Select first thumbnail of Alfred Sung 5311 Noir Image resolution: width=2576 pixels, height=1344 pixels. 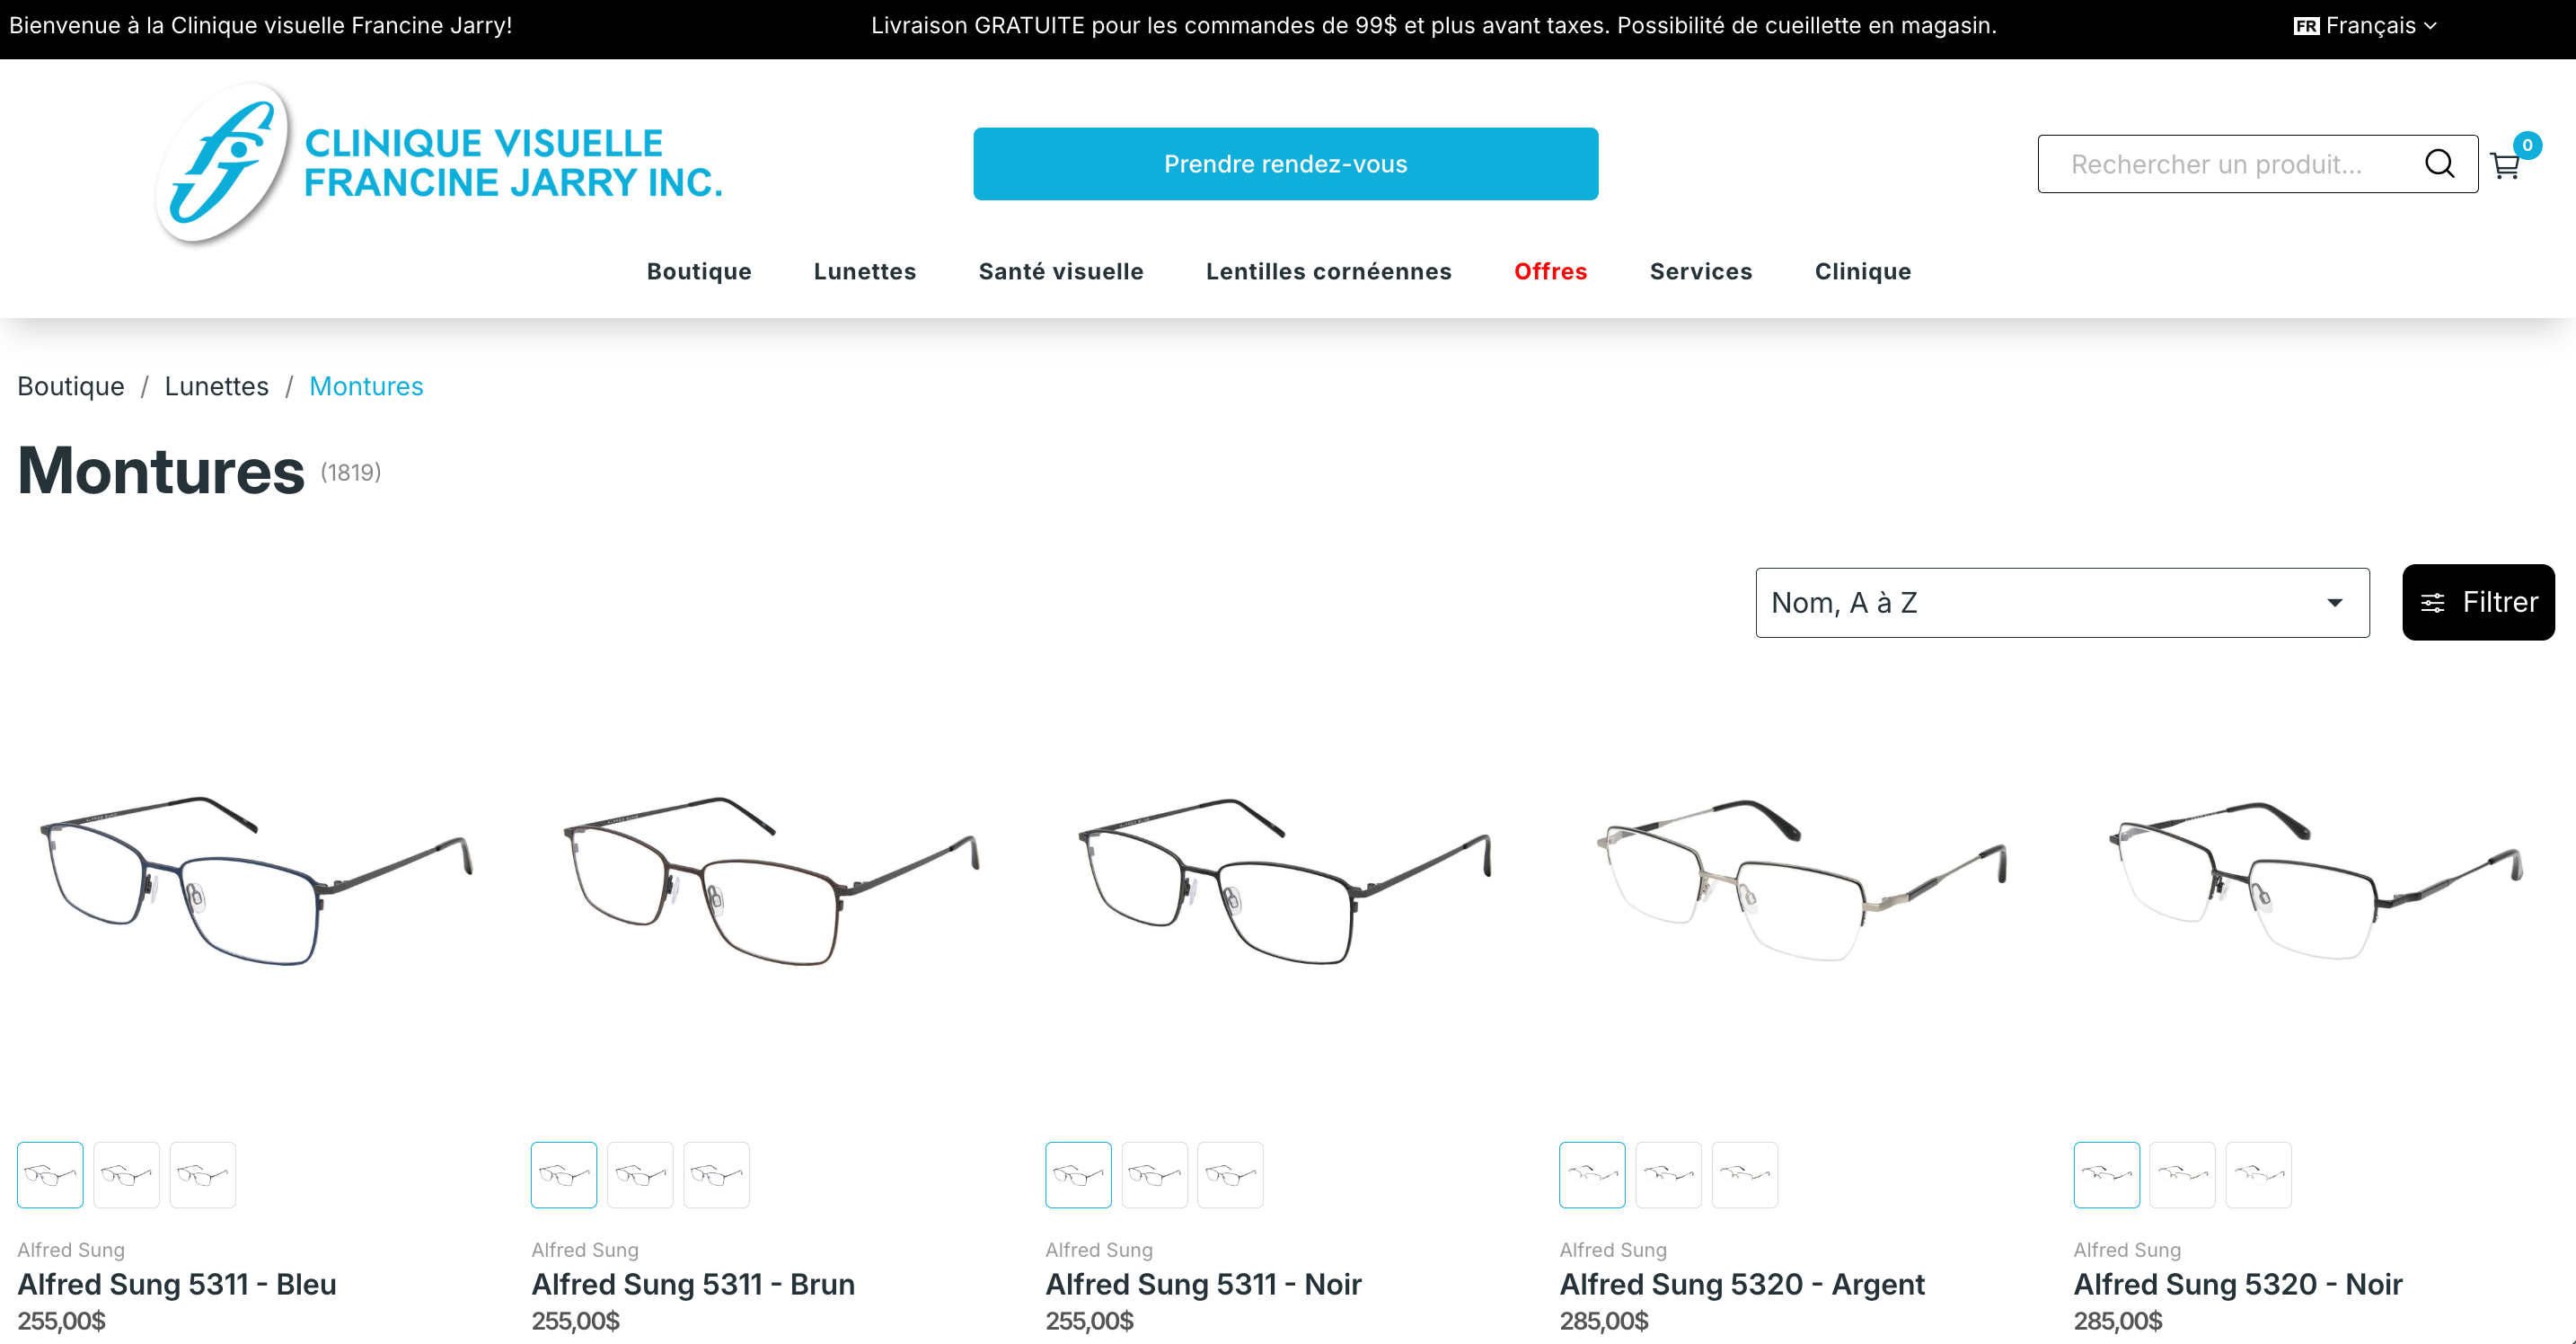1078,1175
